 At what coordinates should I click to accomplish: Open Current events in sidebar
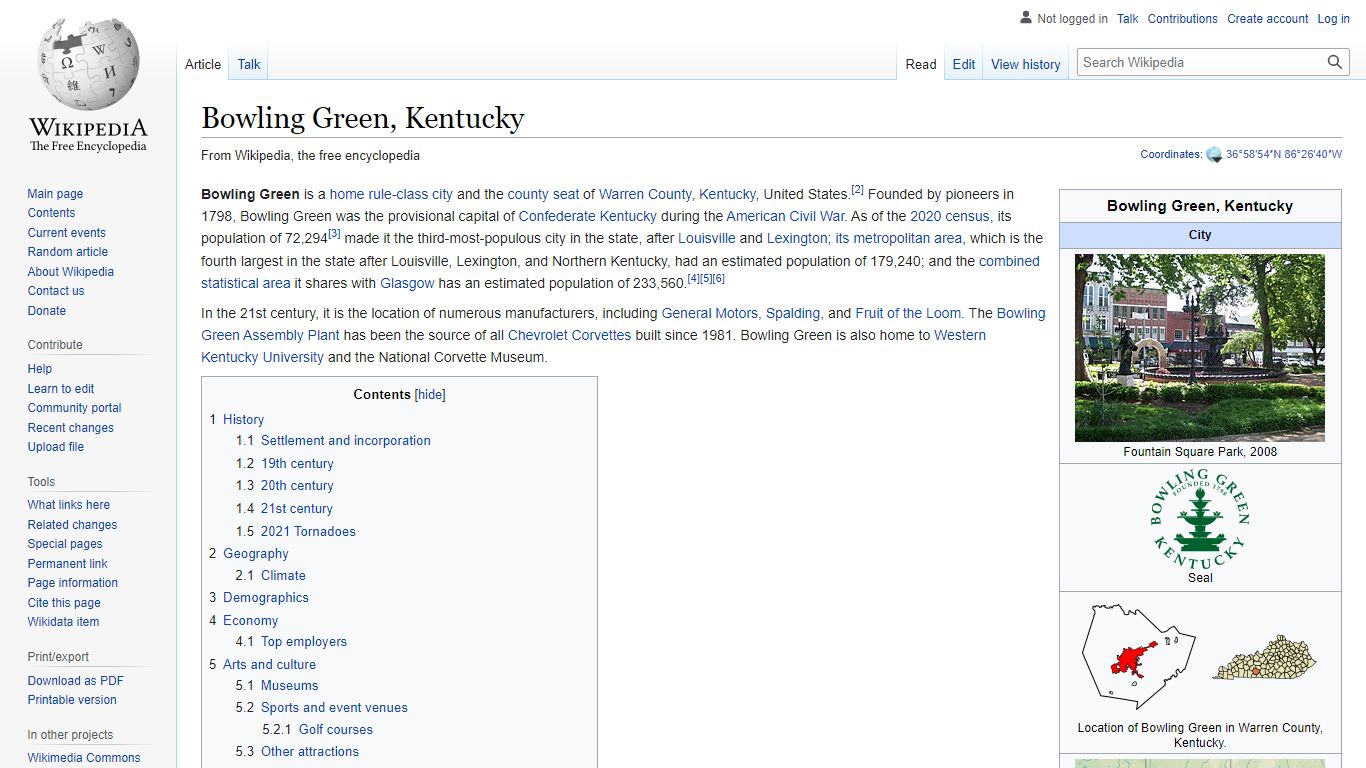point(66,233)
